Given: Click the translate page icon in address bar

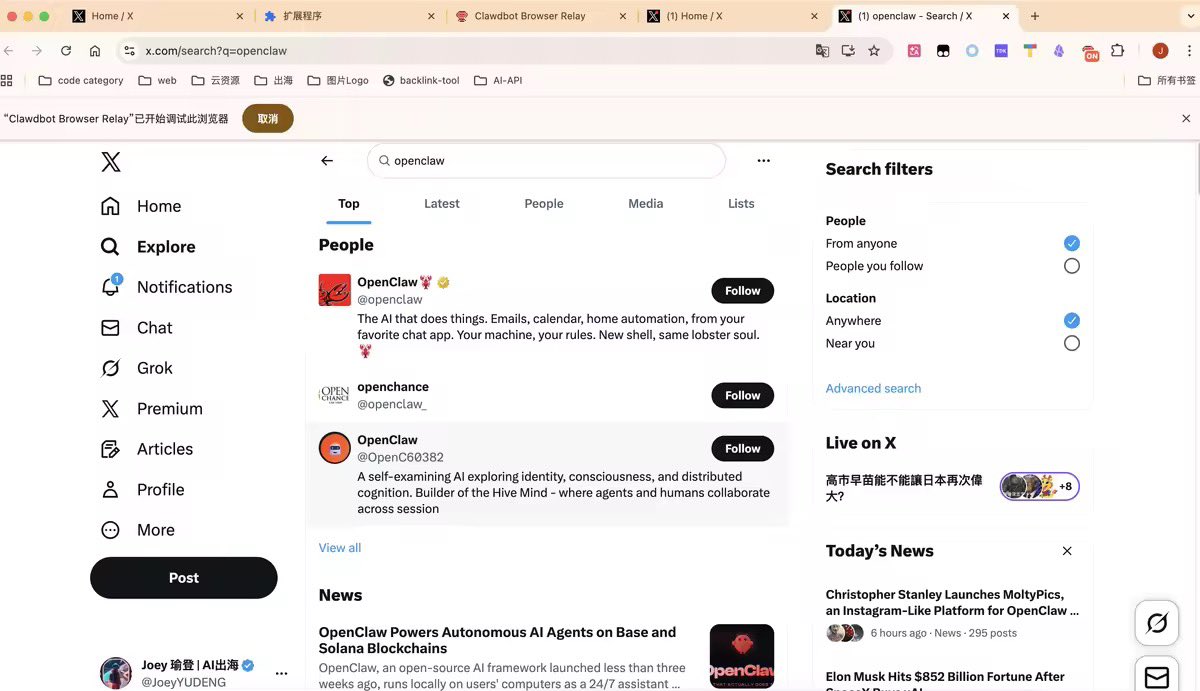Looking at the screenshot, I should (822, 50).
